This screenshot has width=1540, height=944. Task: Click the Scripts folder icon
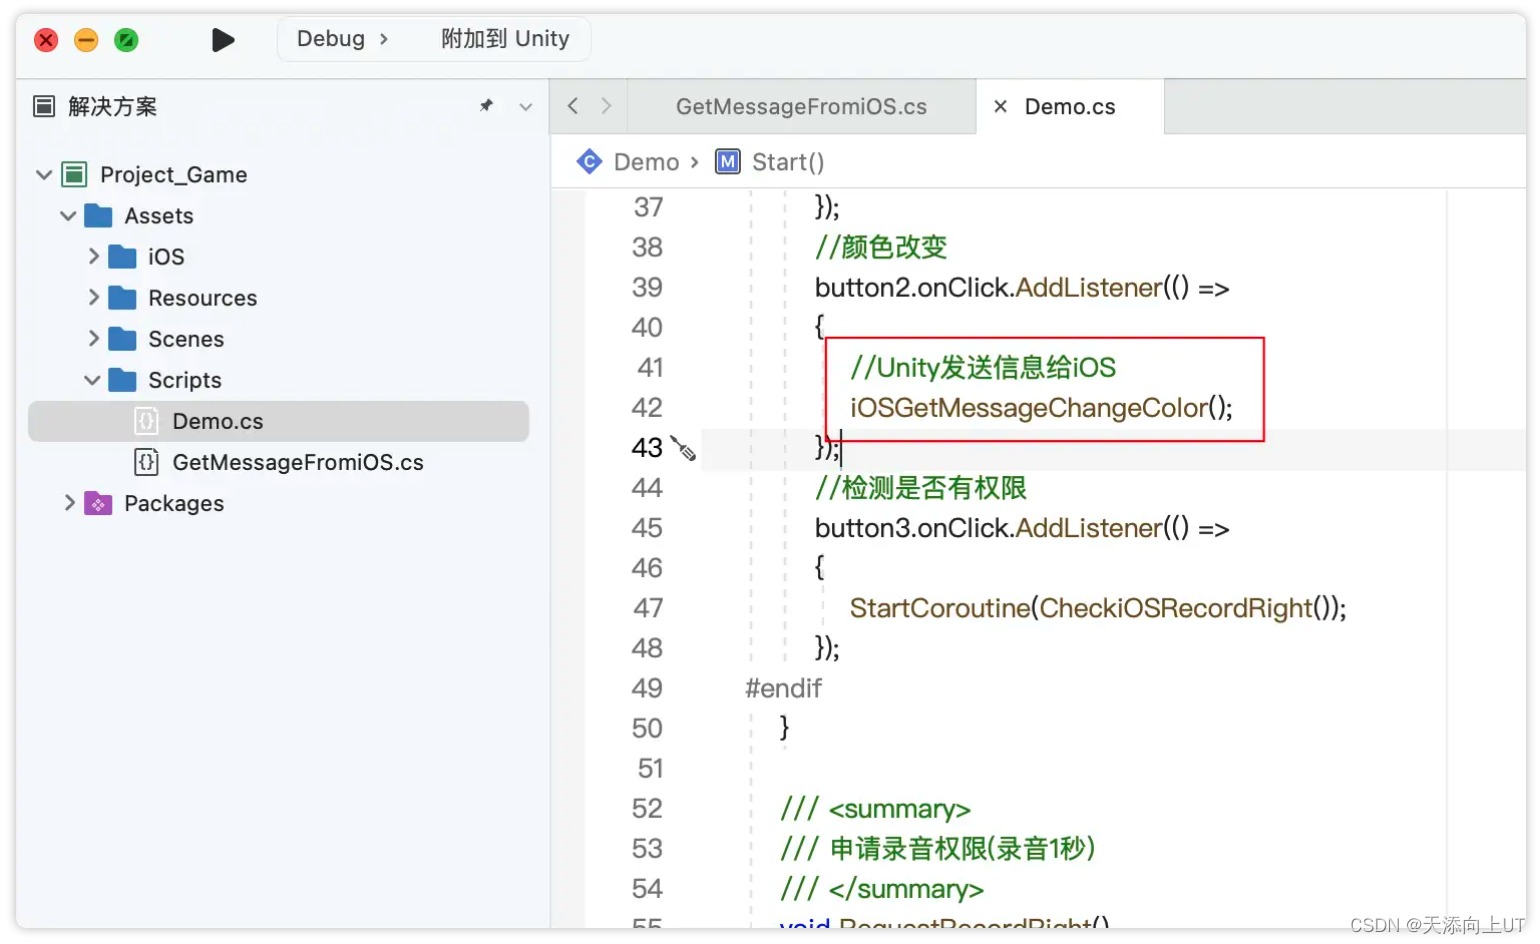pyautogui.click(x=122, y=380)
